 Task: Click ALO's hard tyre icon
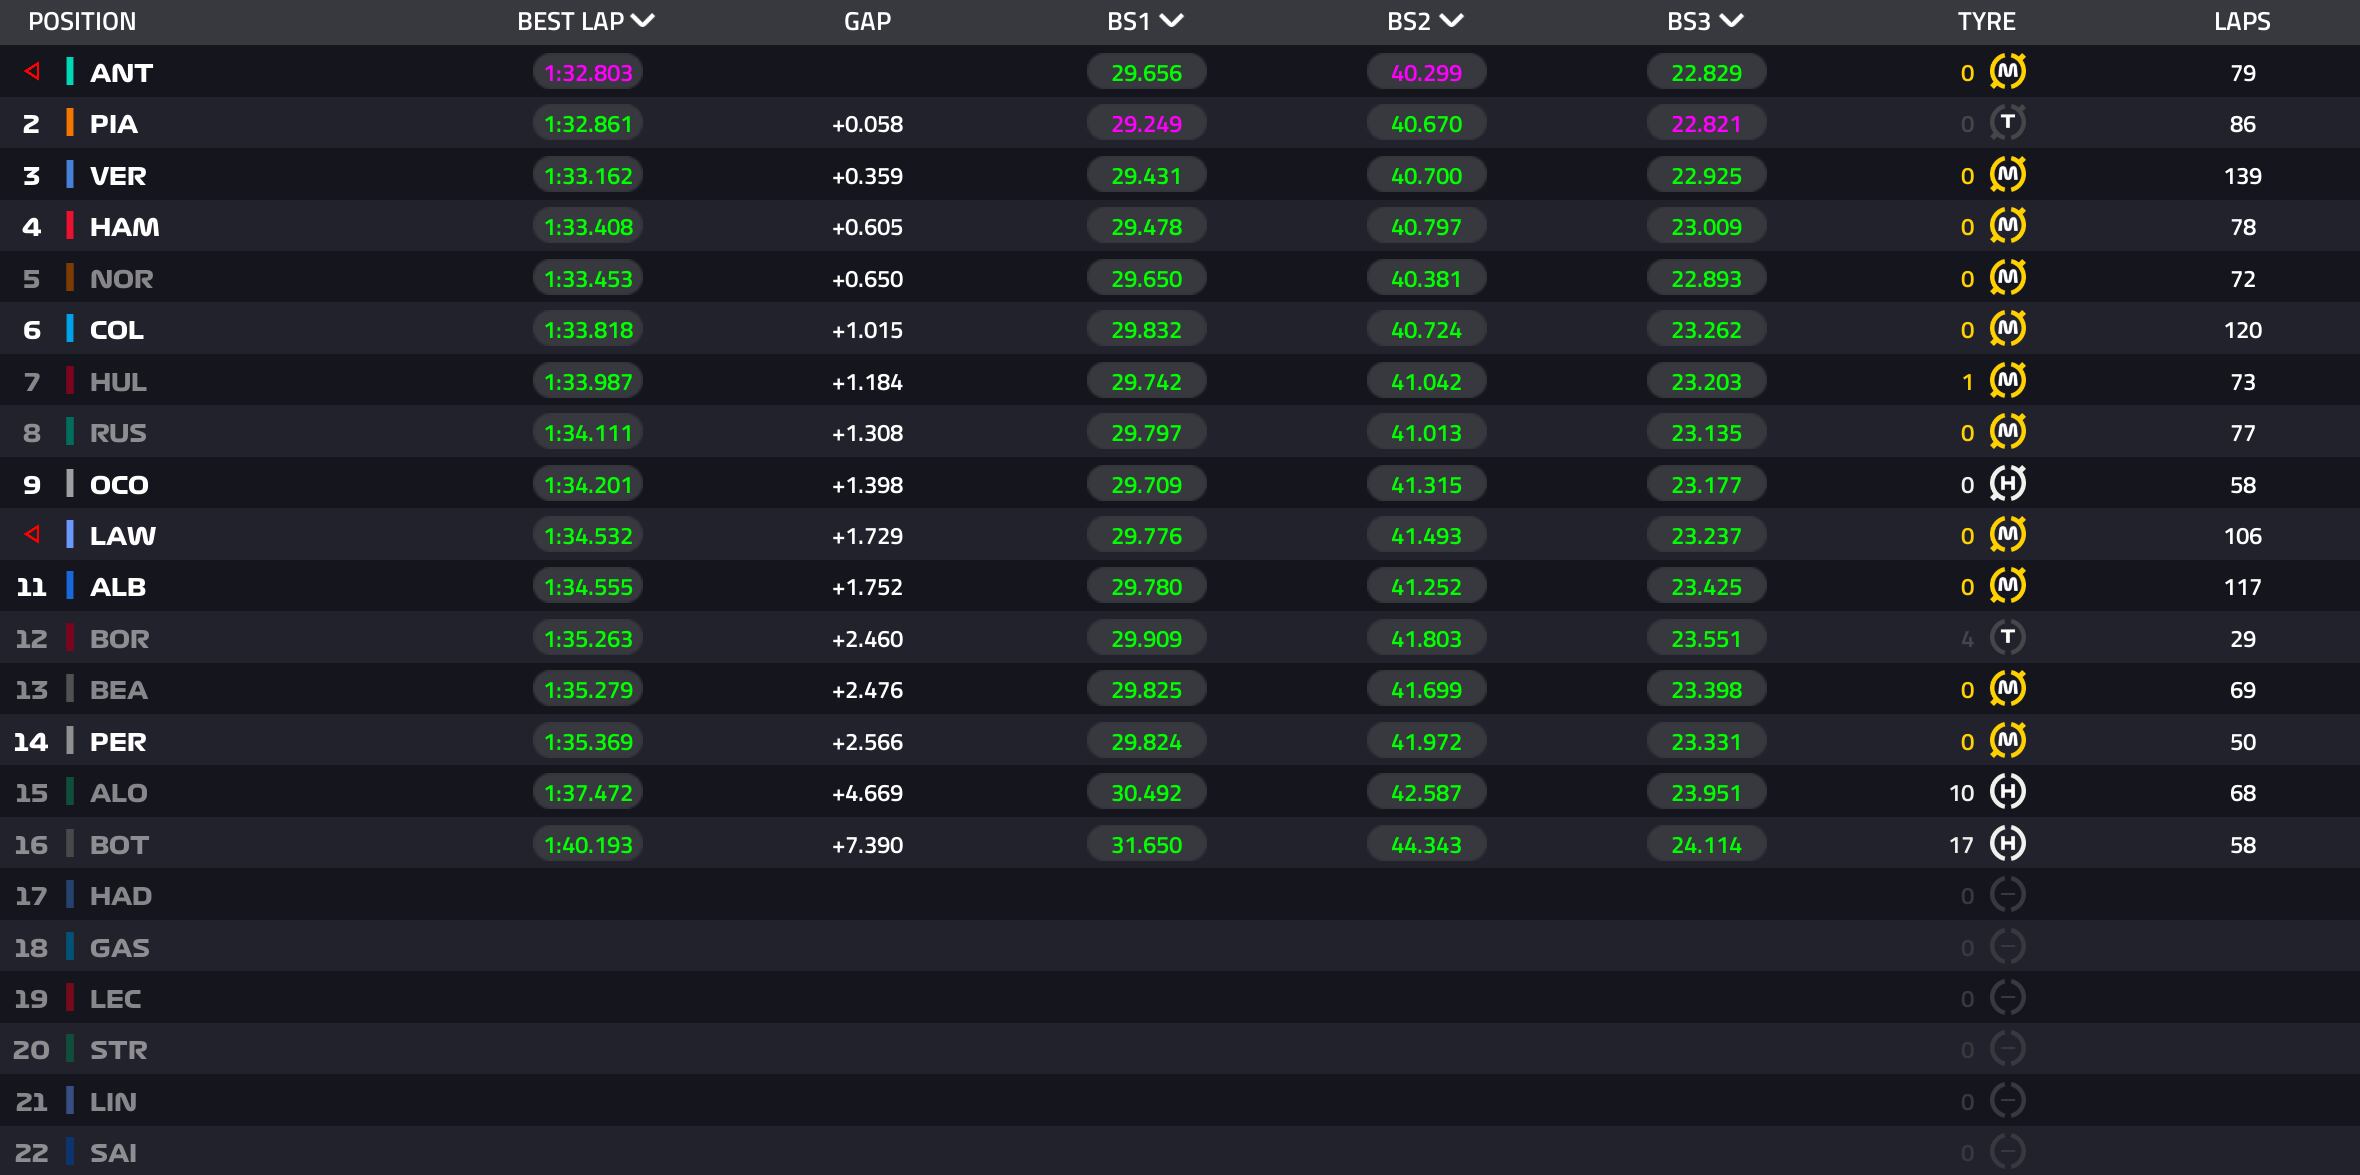tap(2007, 792)
